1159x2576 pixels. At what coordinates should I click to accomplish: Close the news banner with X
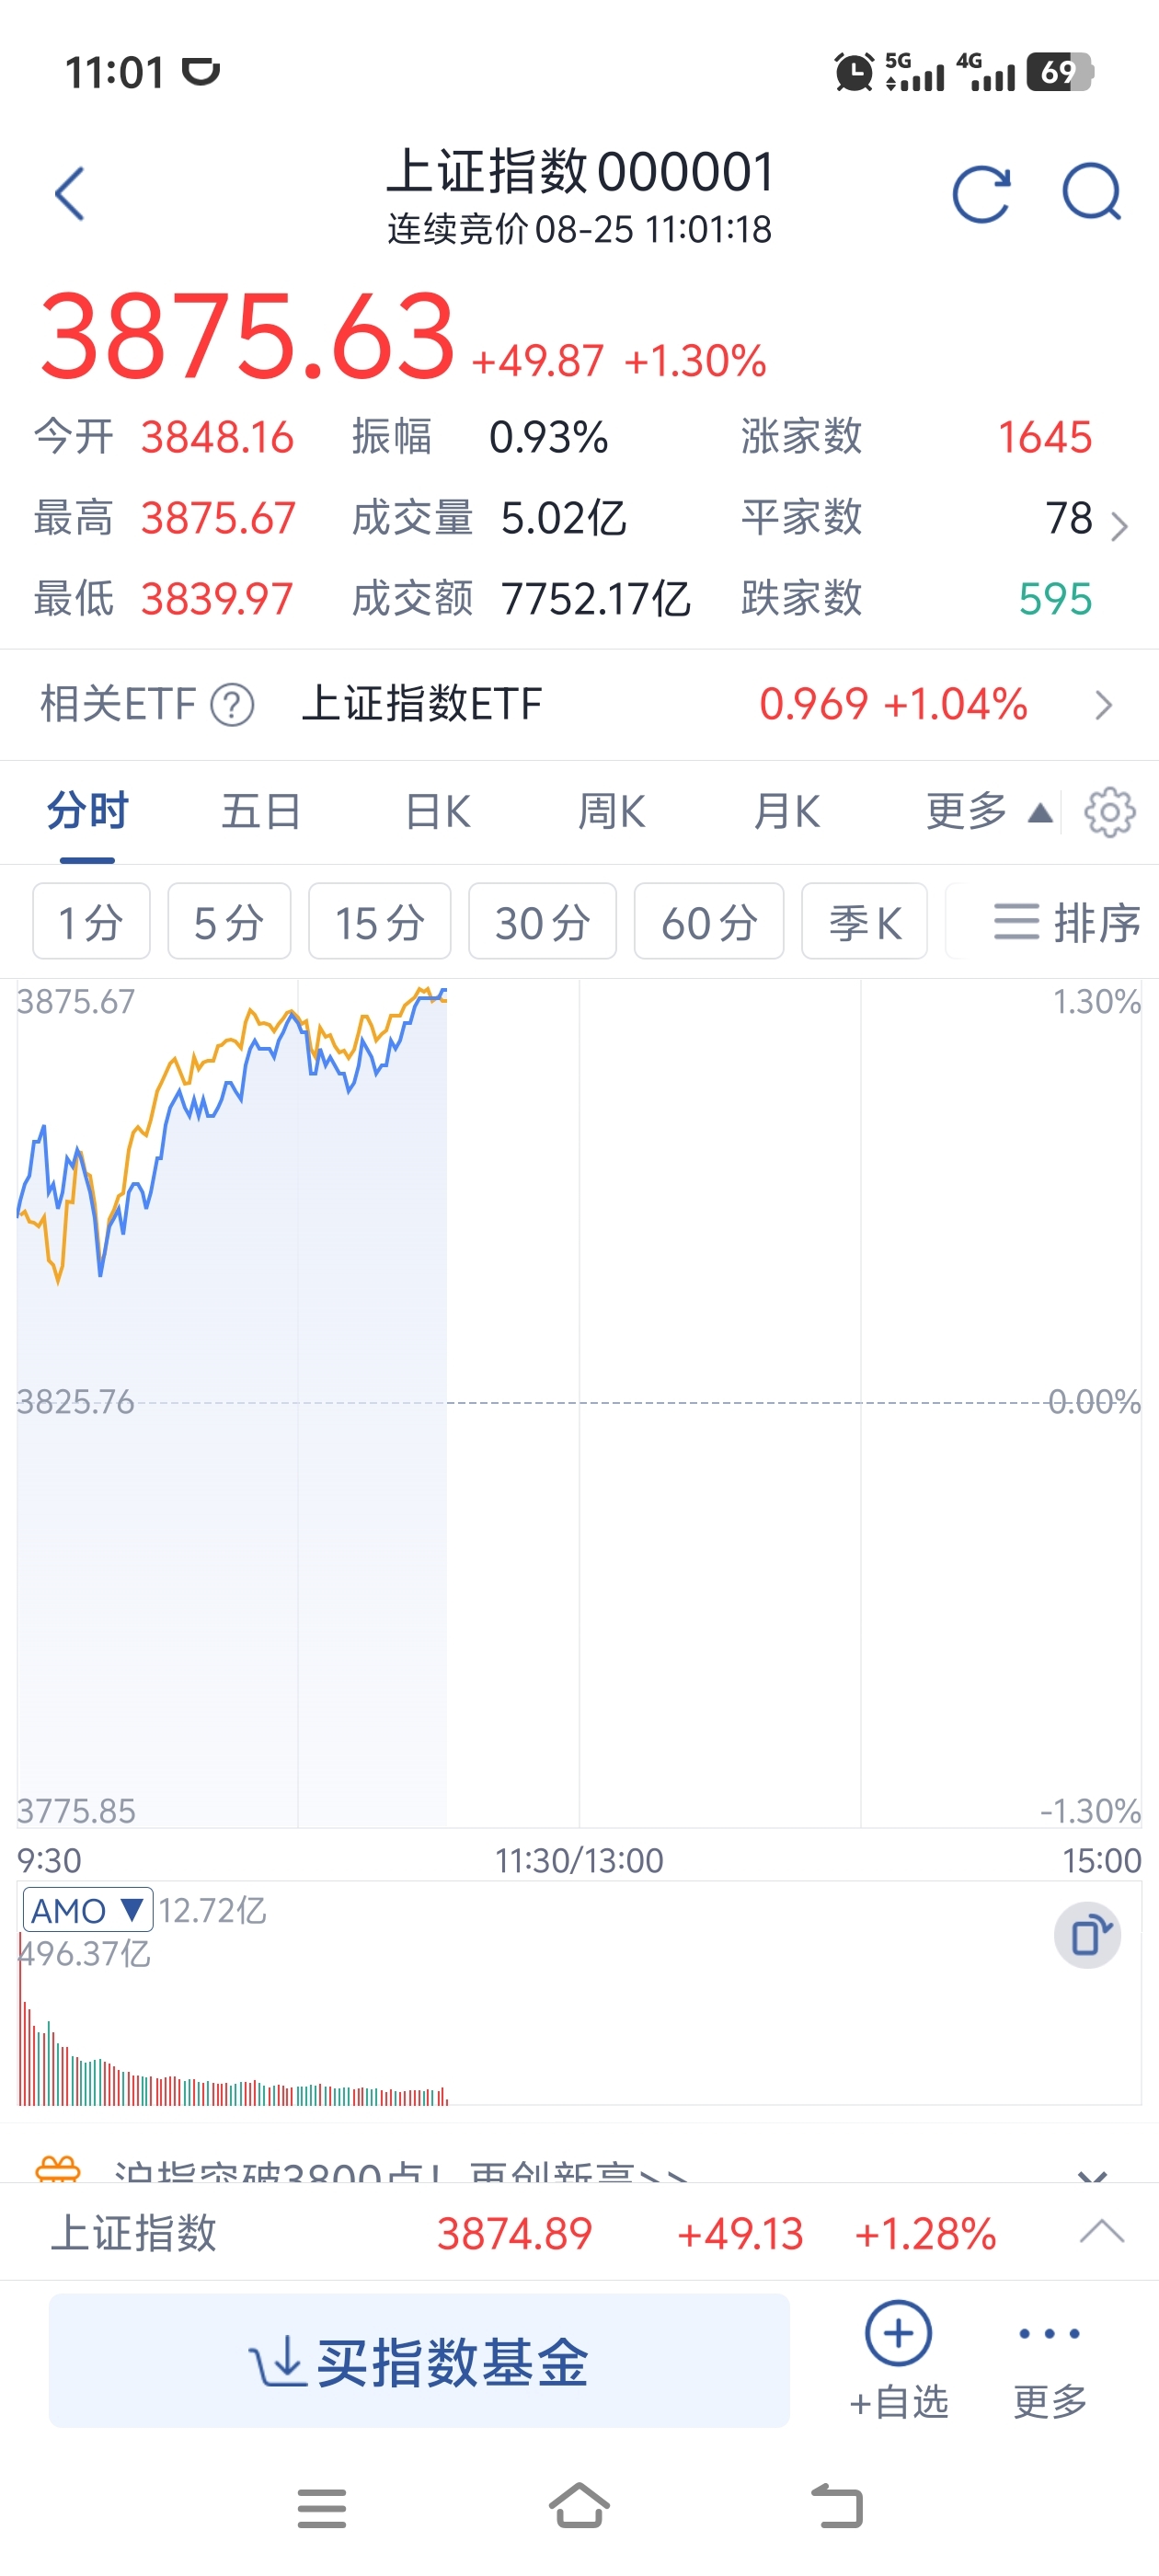click(1092, 2172)
